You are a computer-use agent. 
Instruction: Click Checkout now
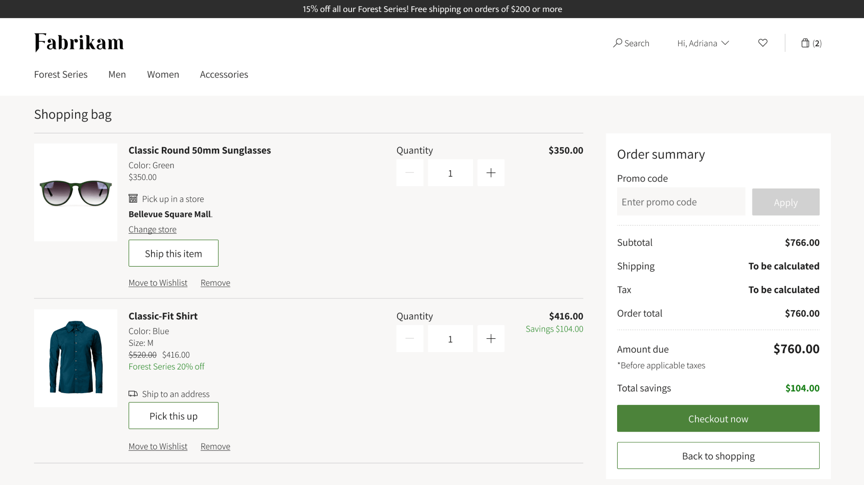point(718,419)
